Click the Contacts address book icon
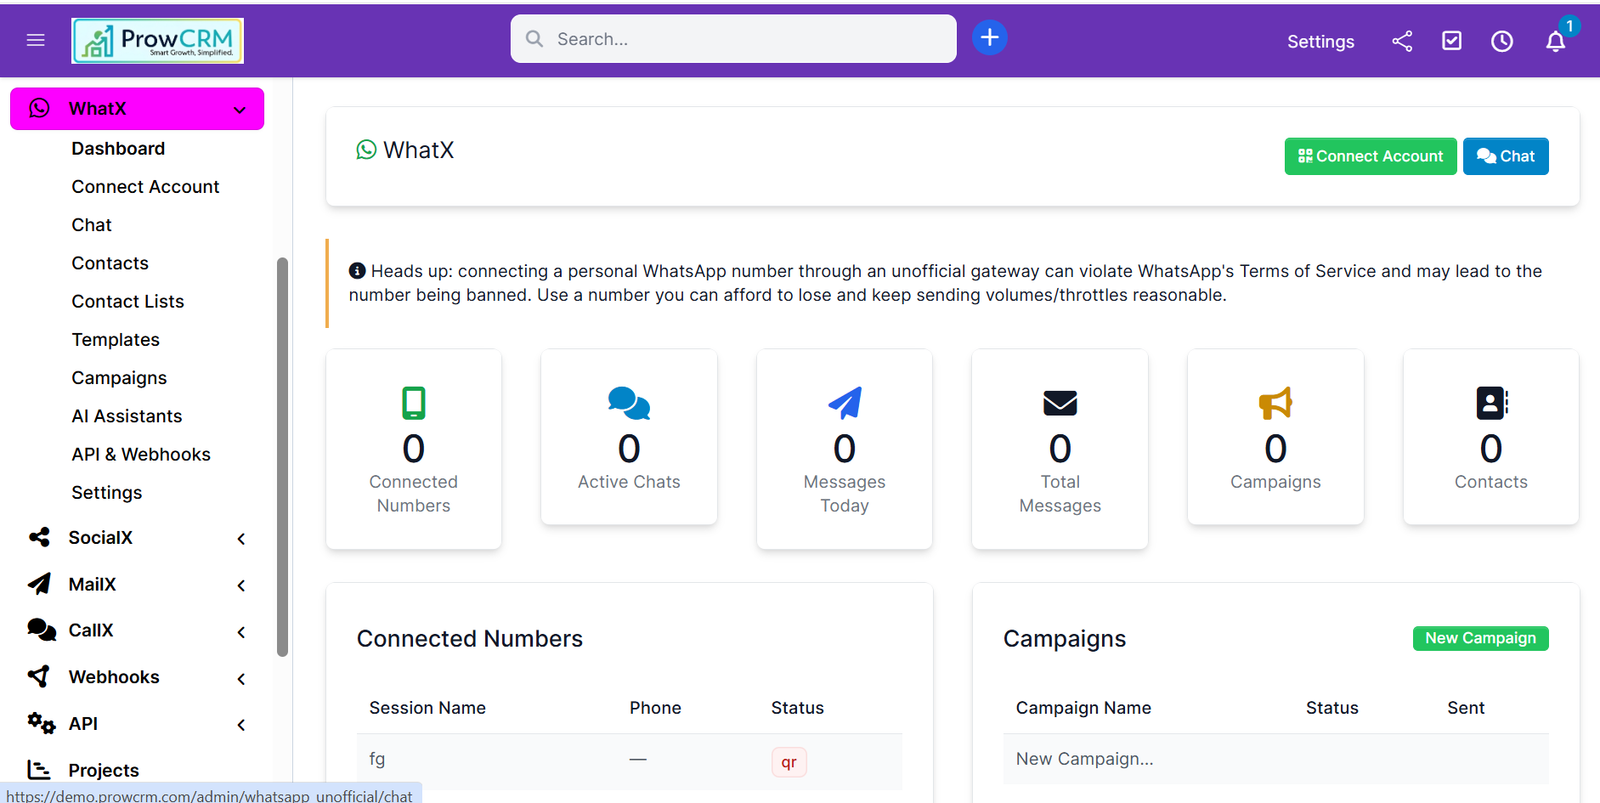This screenshot has width=1600, height=803. click(x=1491, y=403)
